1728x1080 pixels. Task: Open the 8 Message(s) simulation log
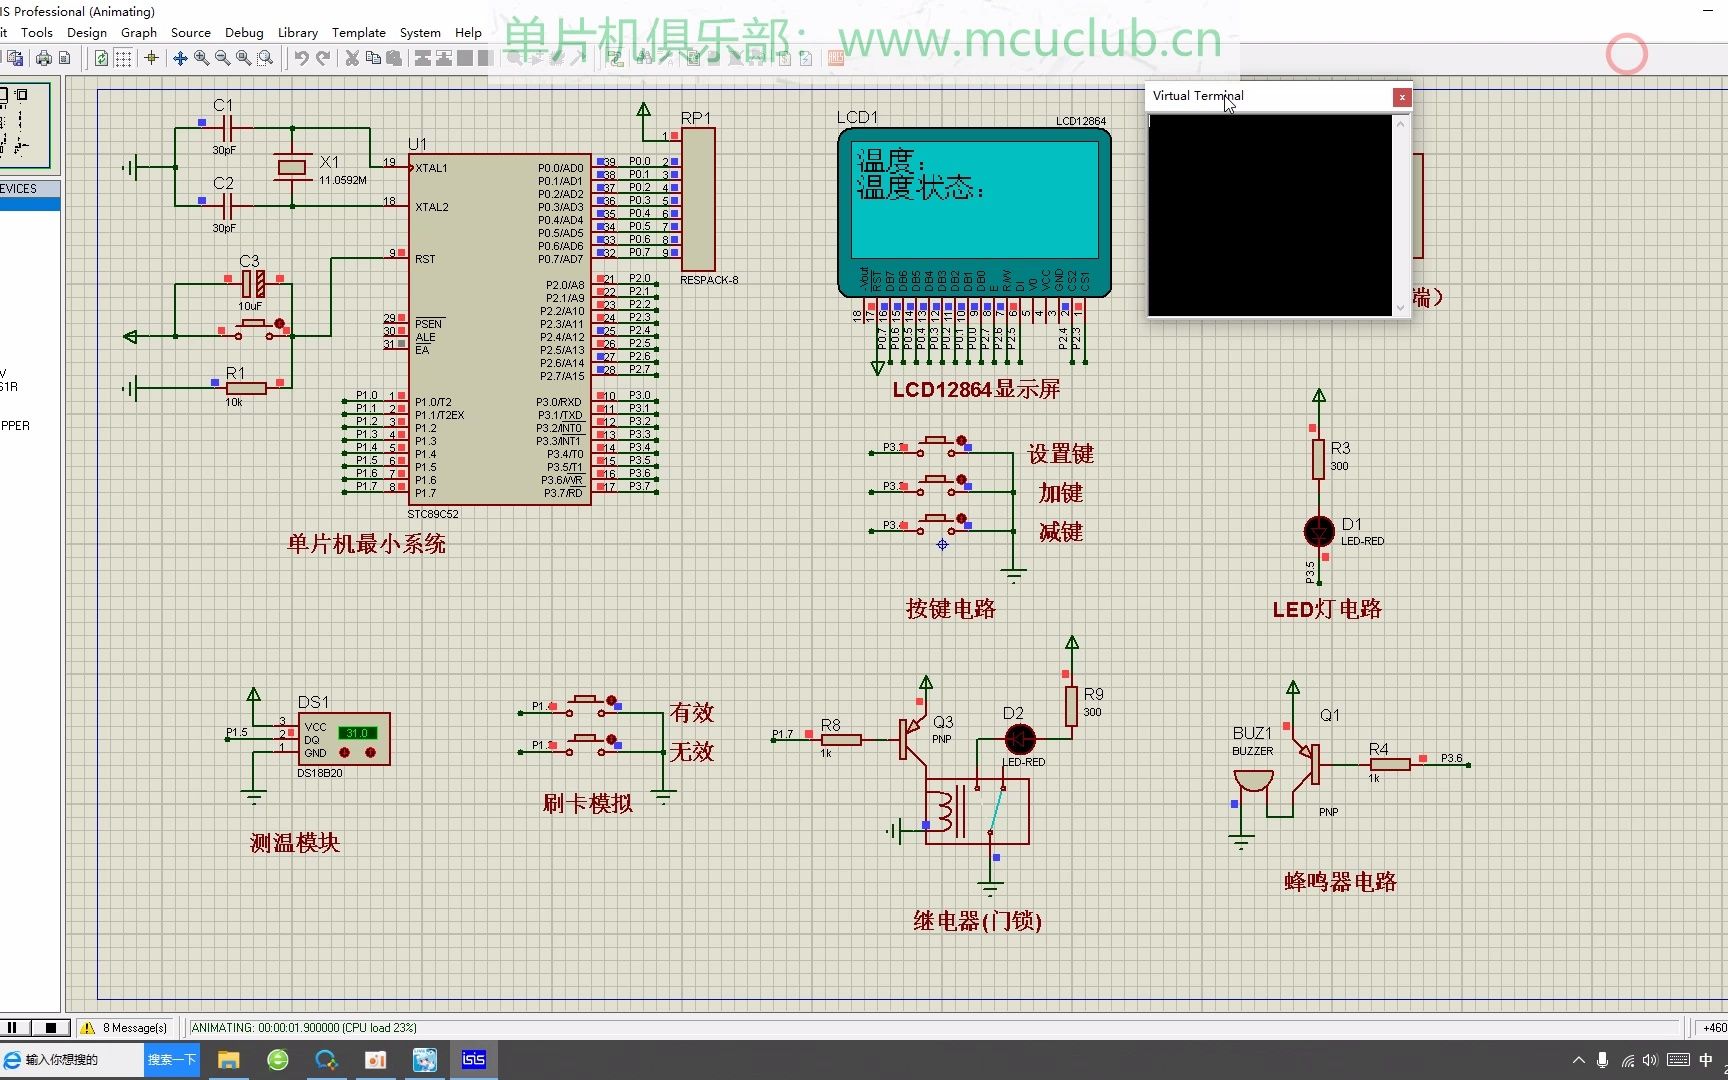(125, 1027)
